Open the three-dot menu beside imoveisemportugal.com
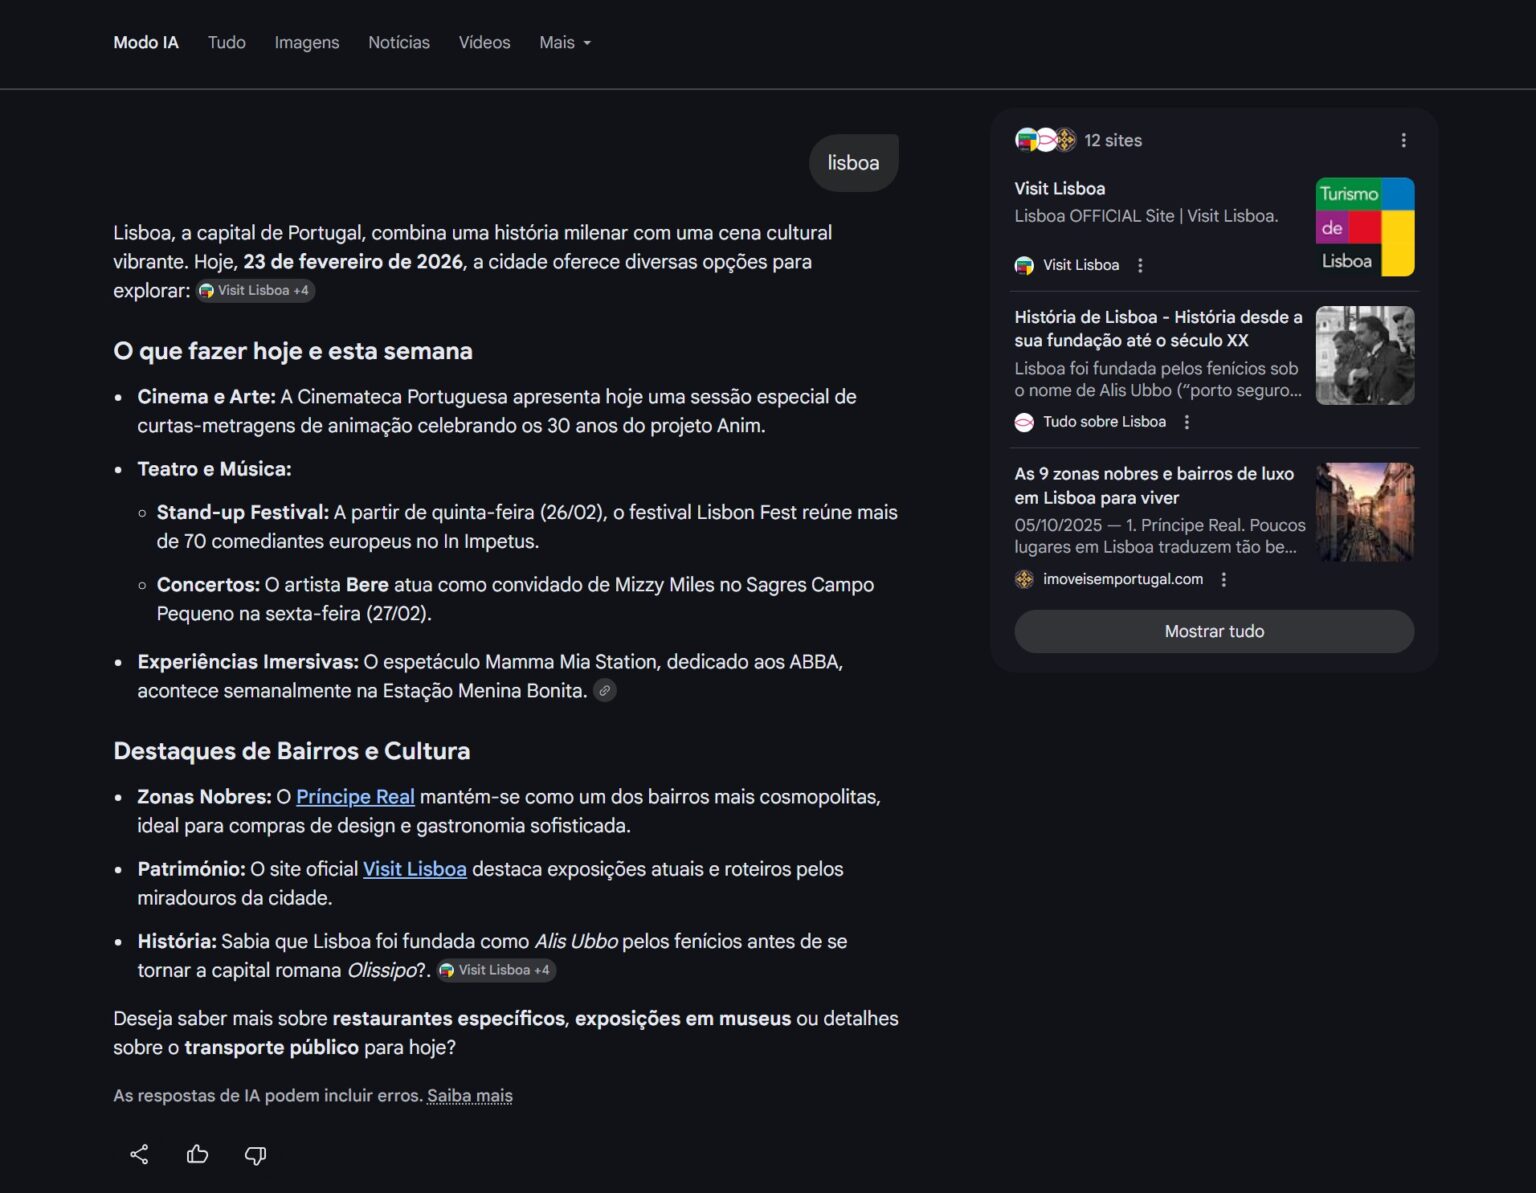This screenshot has width=1536, height=1193. pyautogui.click(x=1224, y=579)
